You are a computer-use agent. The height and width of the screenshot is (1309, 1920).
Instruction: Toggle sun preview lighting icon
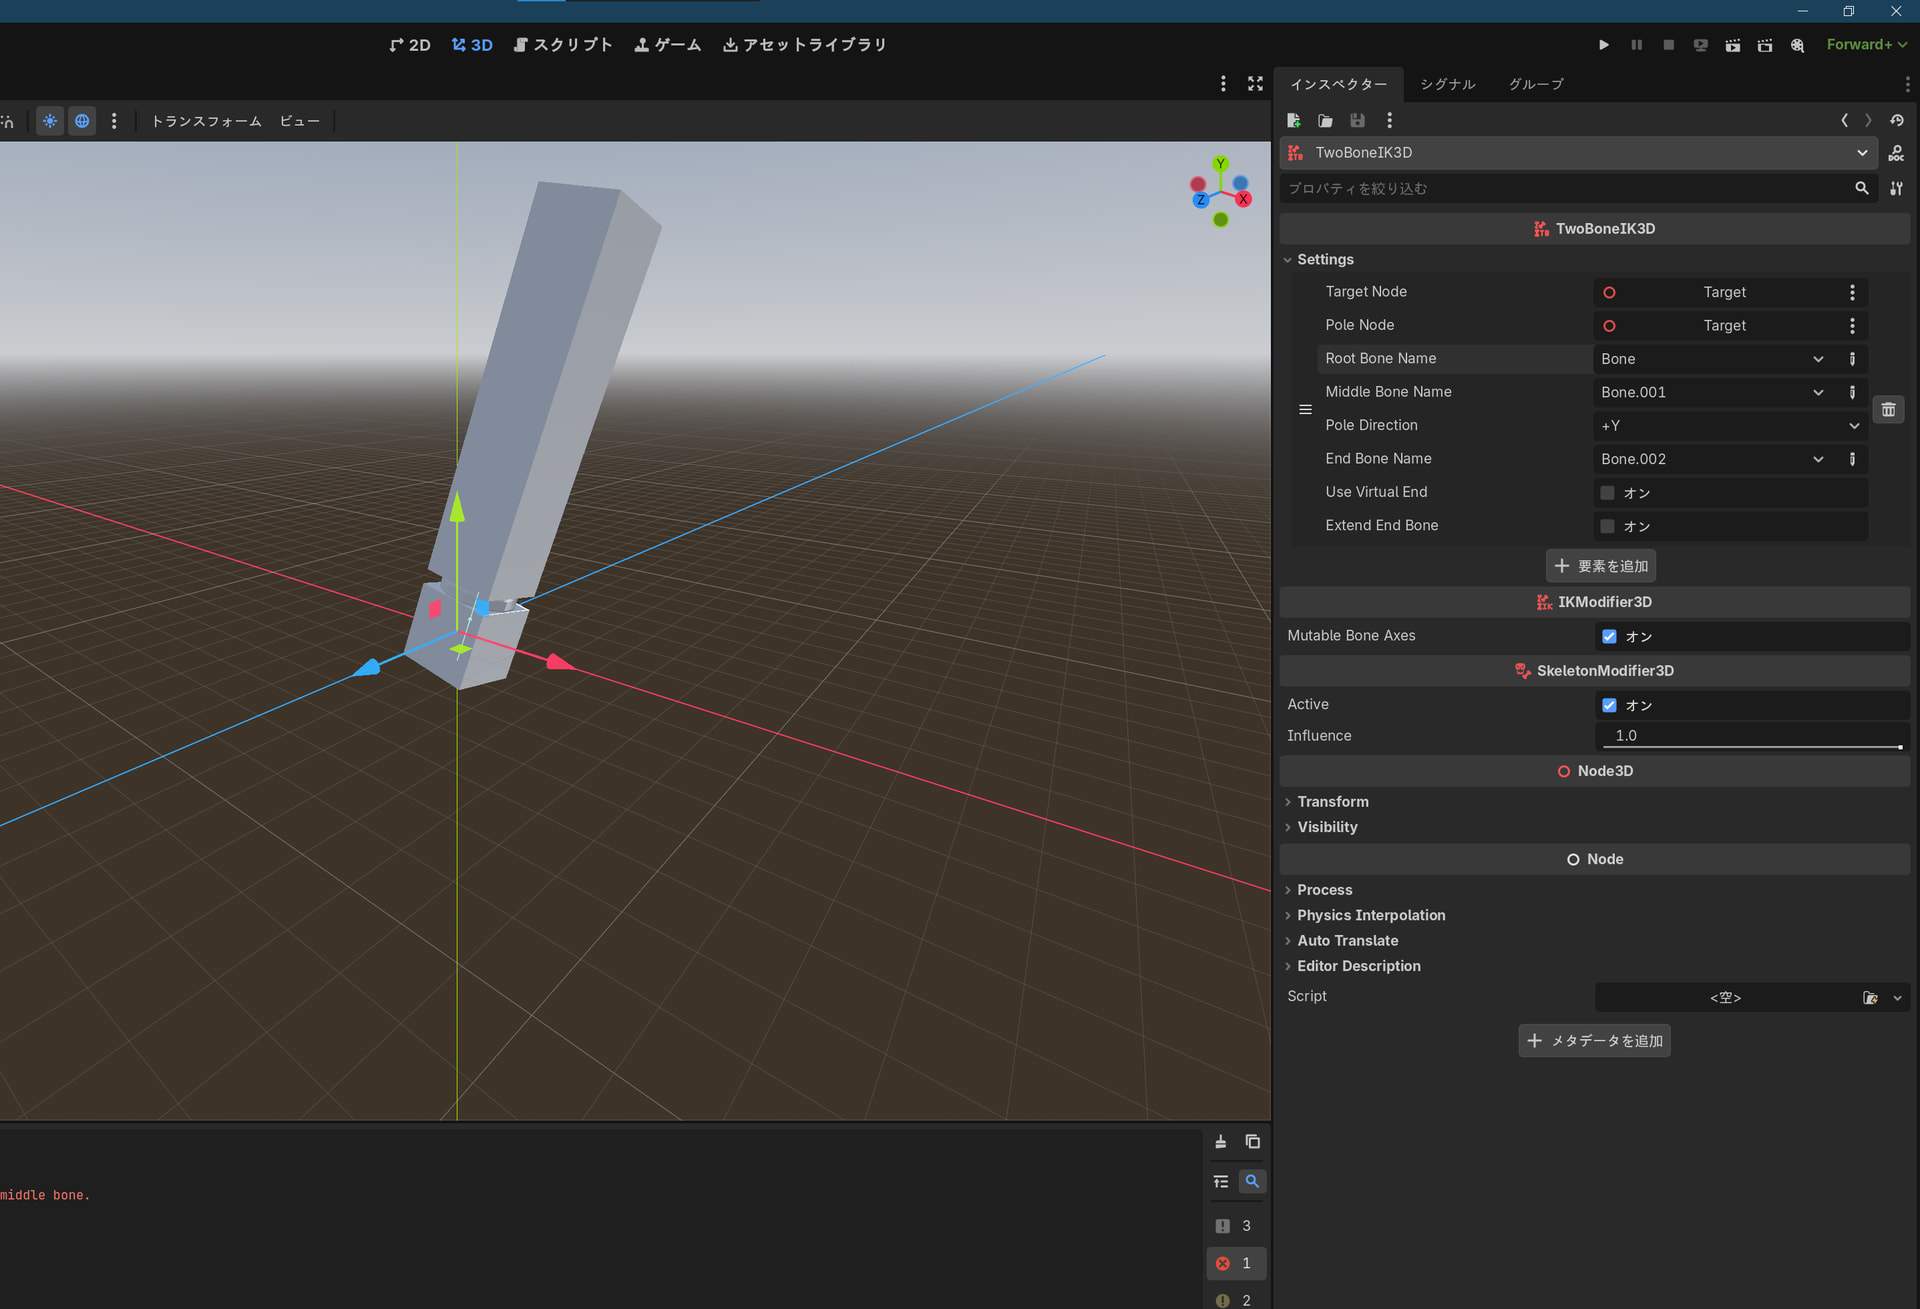tap(50, 121)
